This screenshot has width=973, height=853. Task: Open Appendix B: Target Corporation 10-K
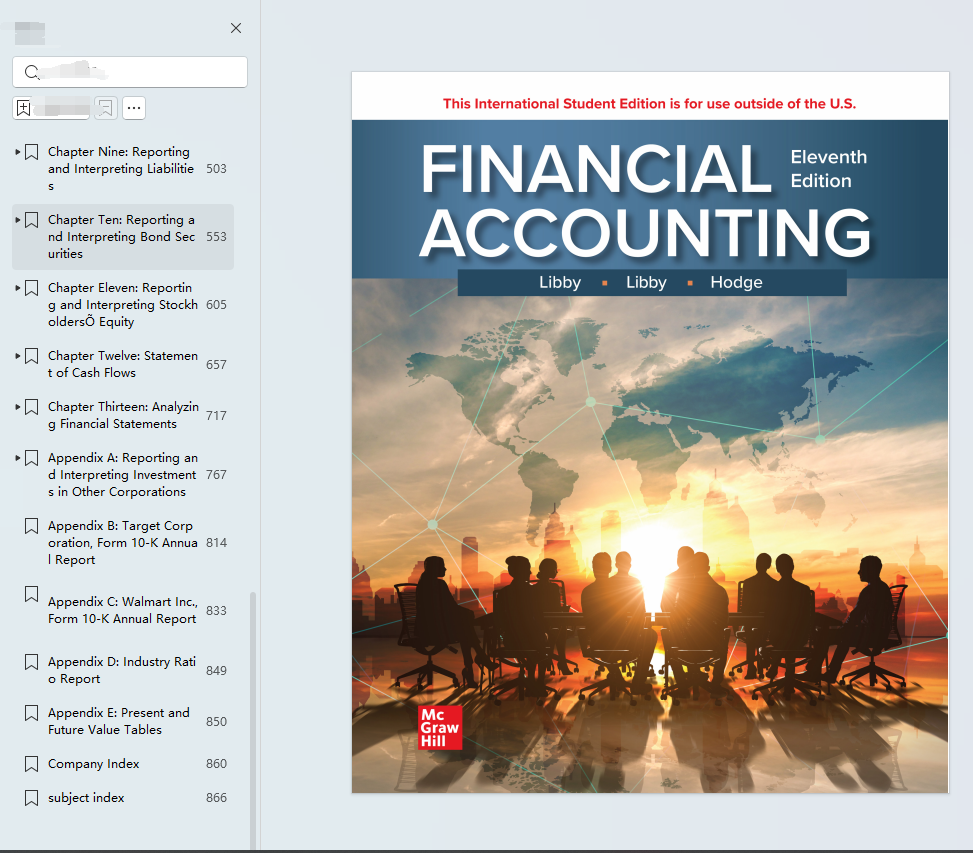click(x=123, y=543)
